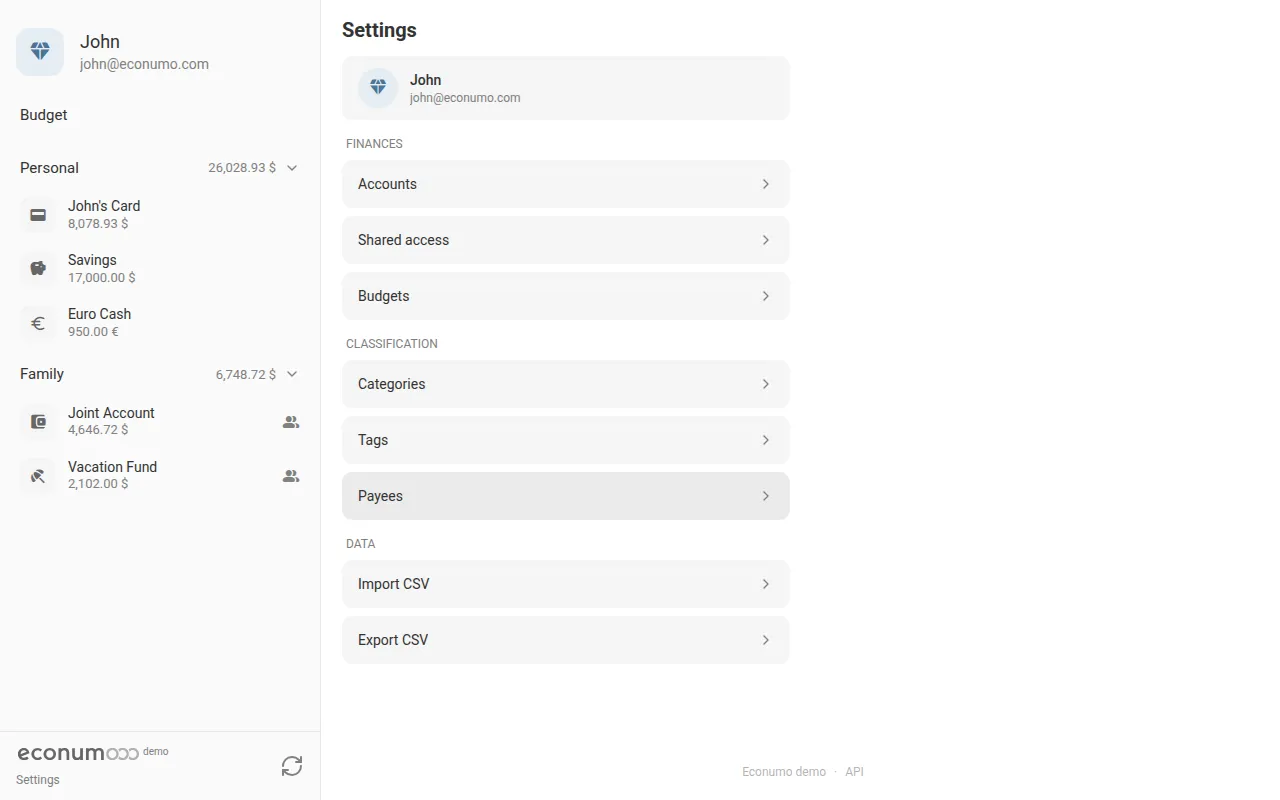
Task: Click the Family group heading
Action: coord(42,374)
